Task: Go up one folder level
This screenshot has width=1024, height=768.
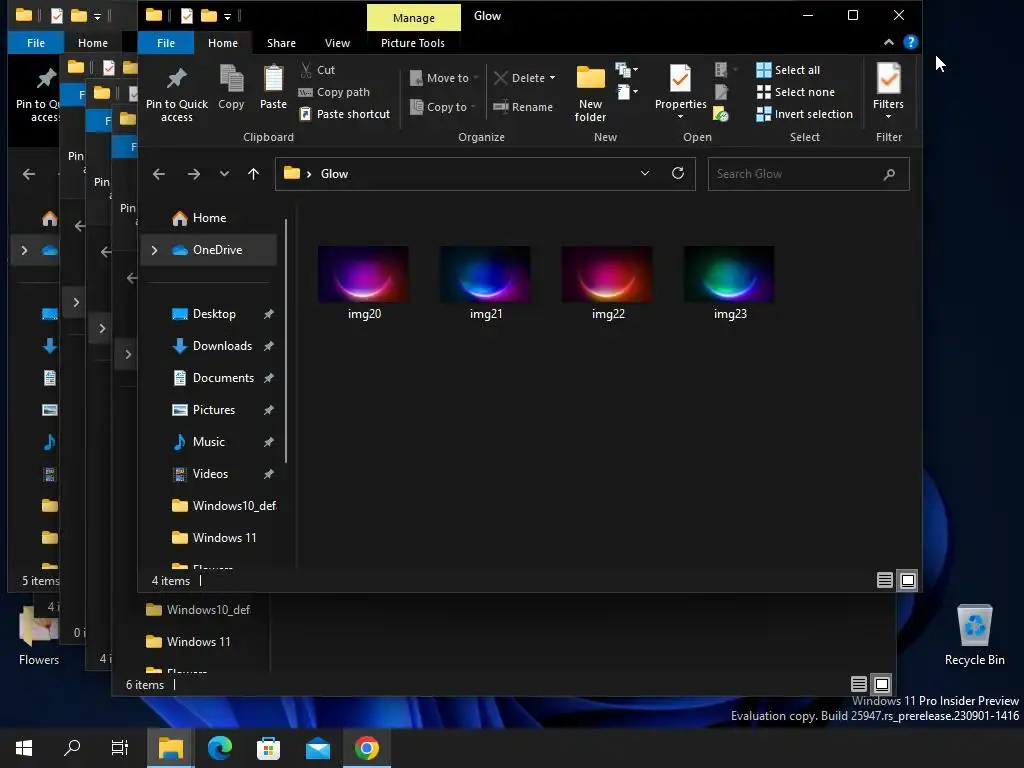Action: coord(253,174)
